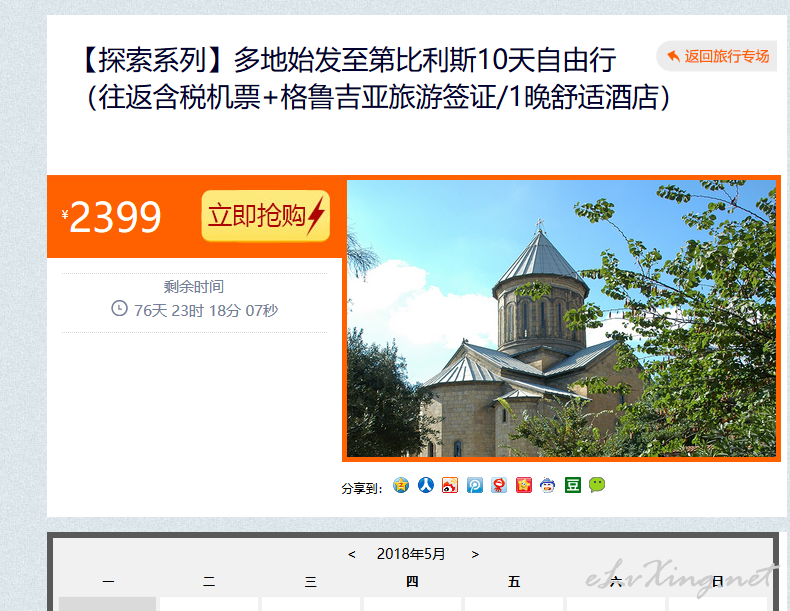Click the countdown 76天 23时 18分 07秒
The height and width of the screenshot is (611, 790).
tap(206, 310)
